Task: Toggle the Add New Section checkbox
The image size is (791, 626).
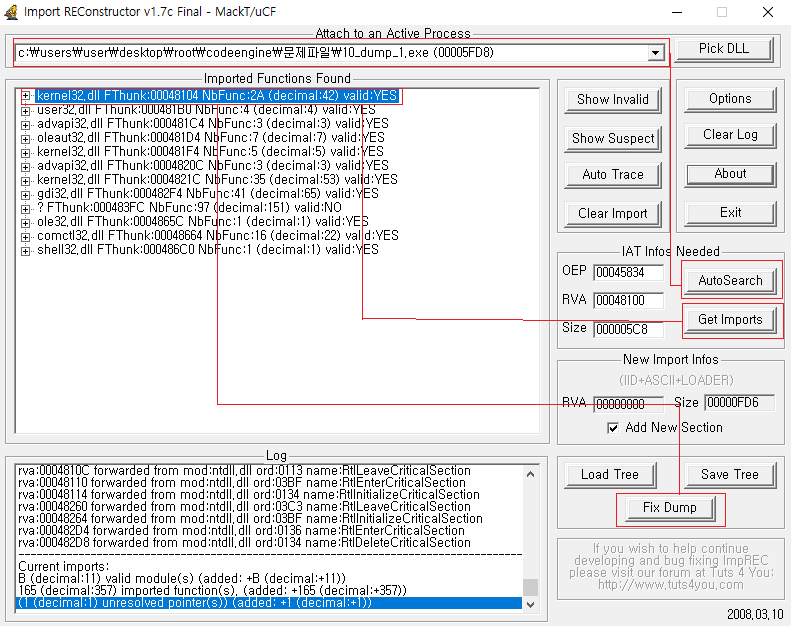Action: point(613,428)
